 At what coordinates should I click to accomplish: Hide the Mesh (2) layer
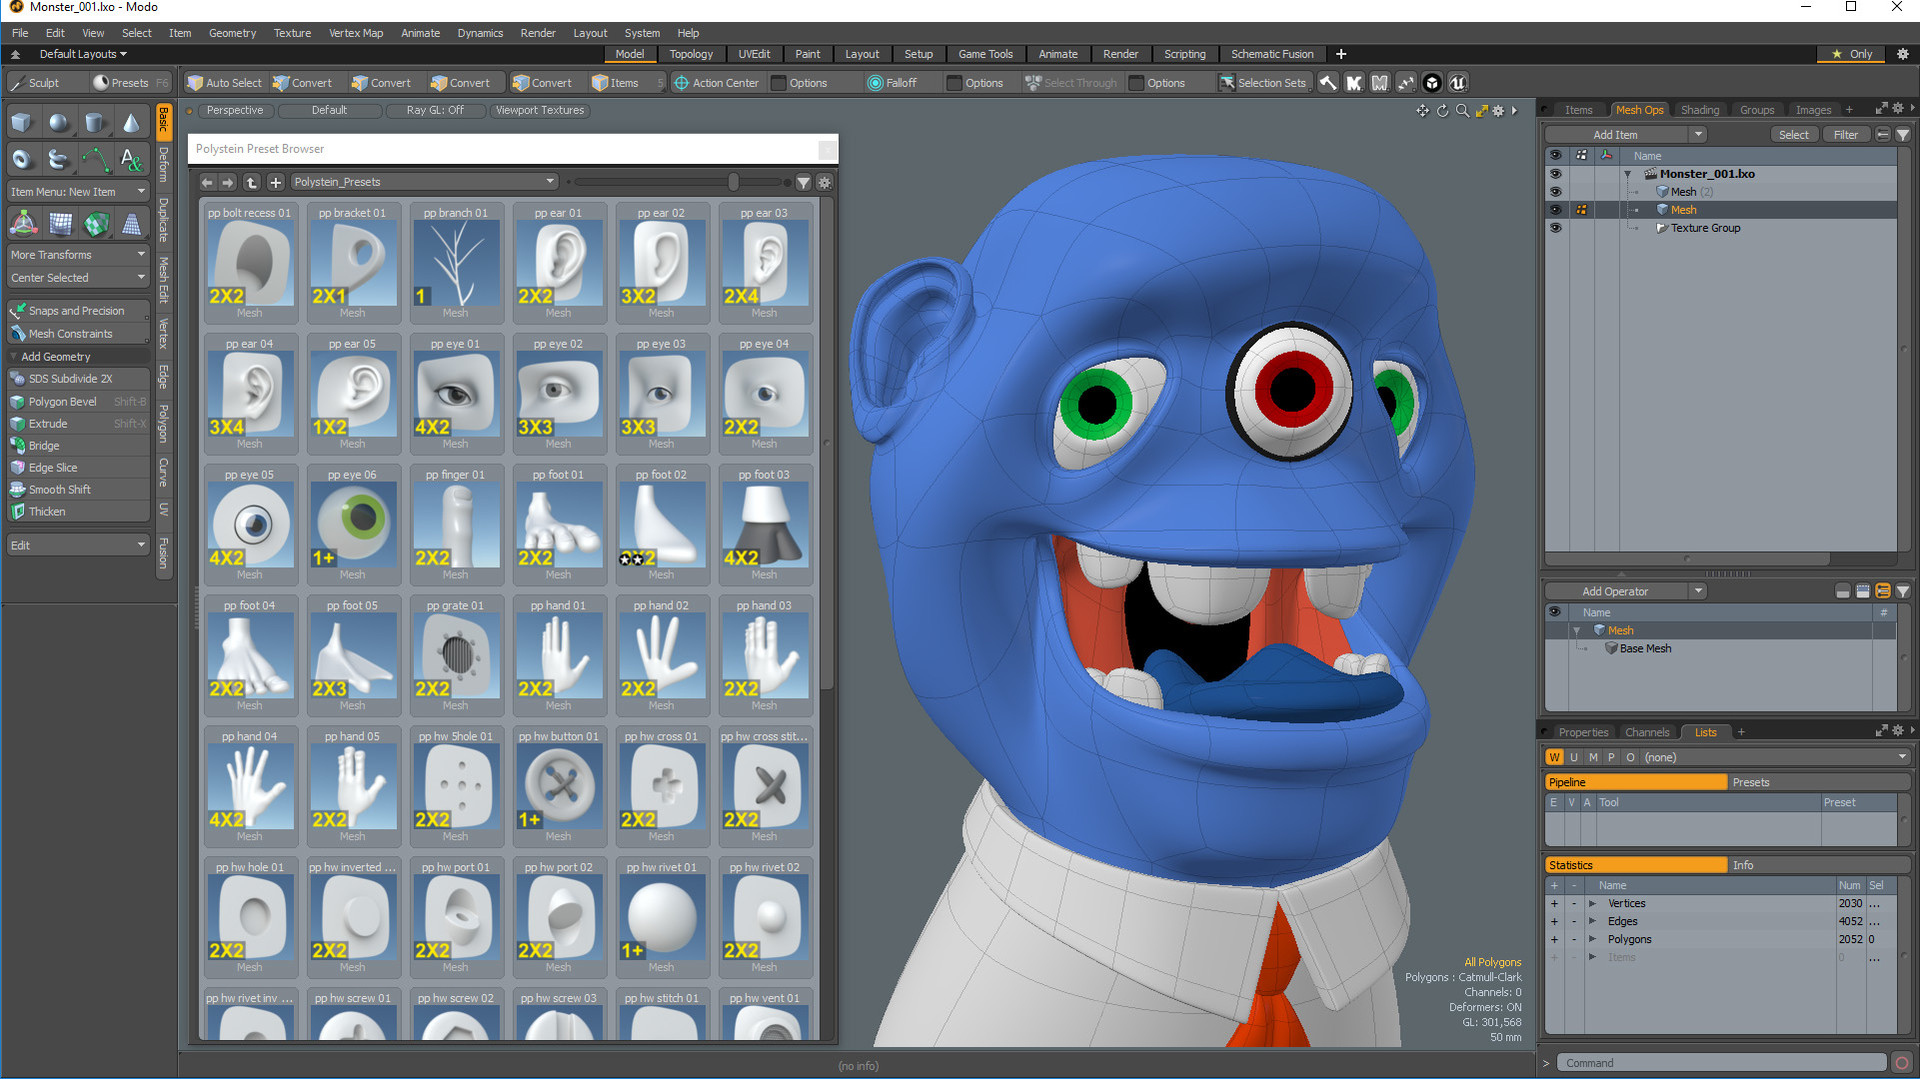point(1556,191)
